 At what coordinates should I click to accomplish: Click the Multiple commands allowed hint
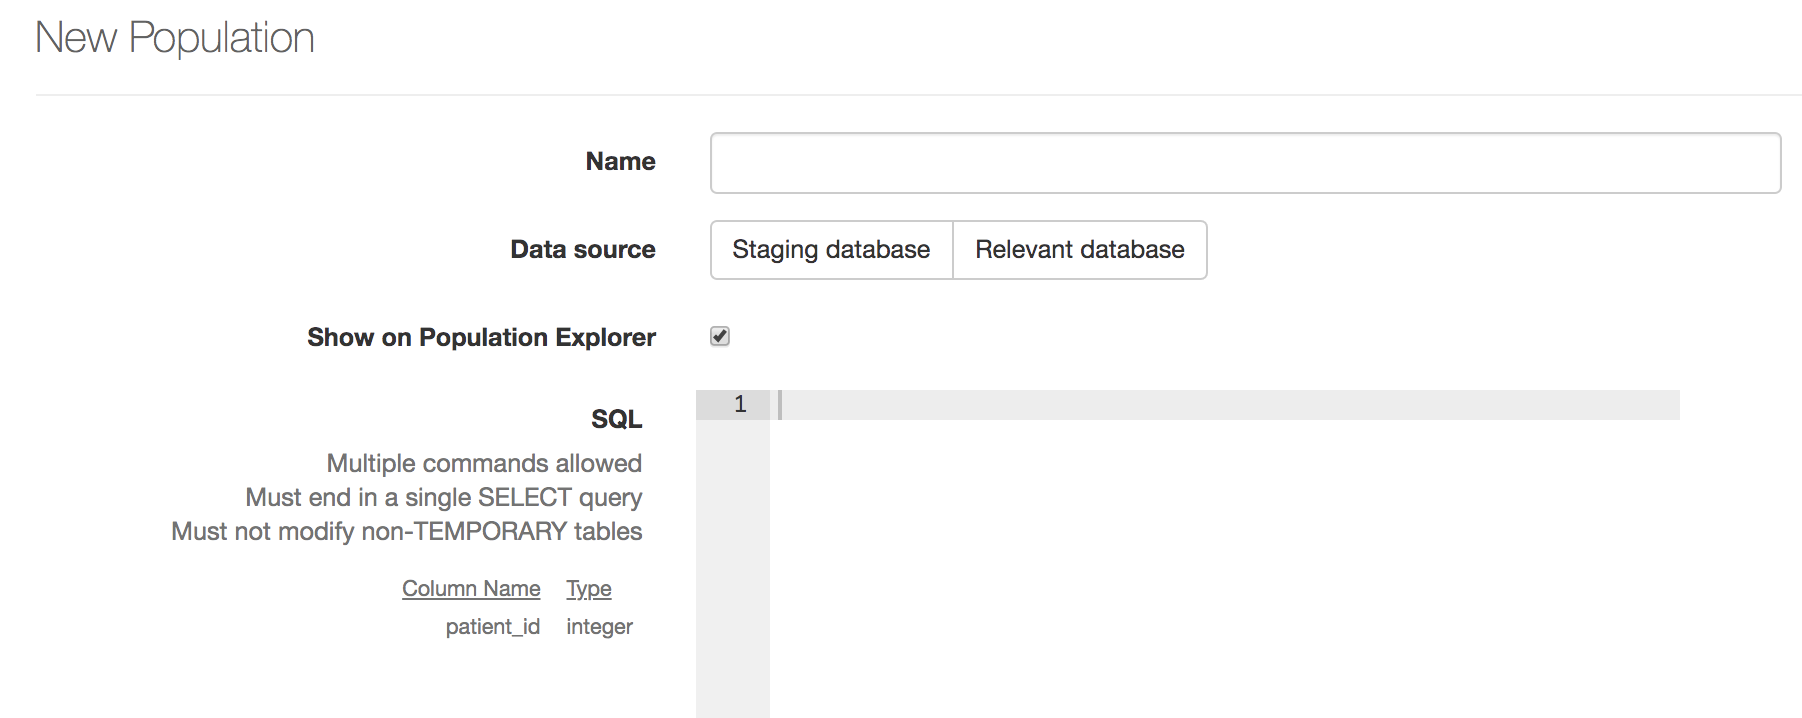pyautogui.click(x=484, y=464)
